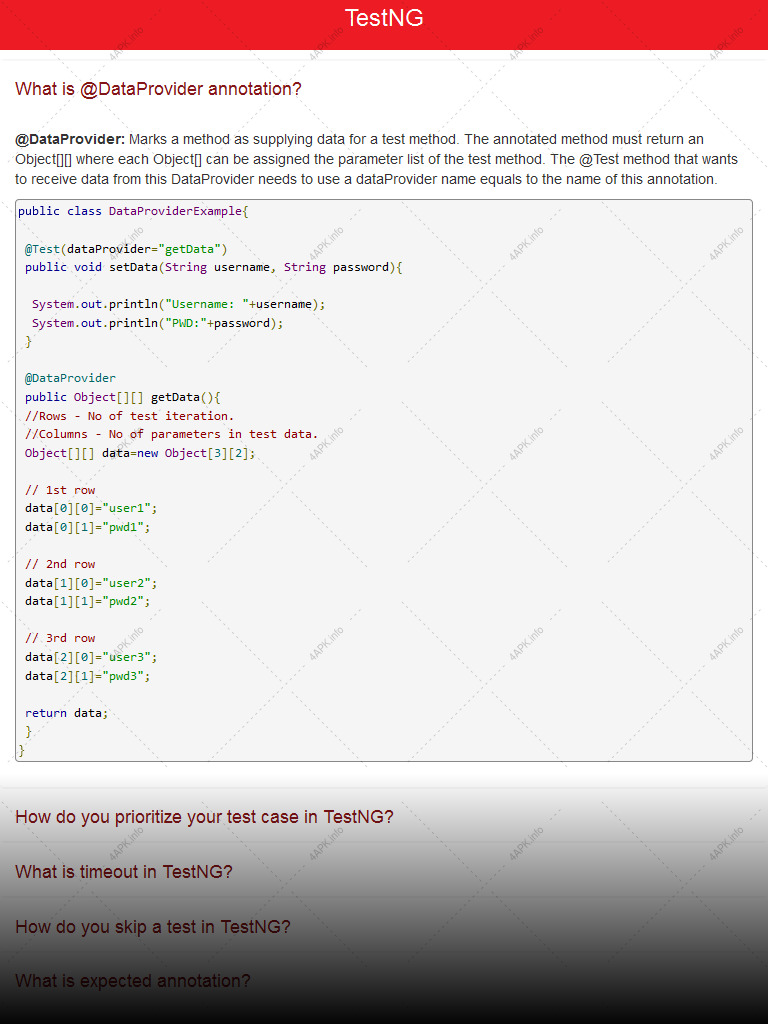Click the "// 2nd row" comment
Screen dimensions: 768x1024
pos(60,564)
